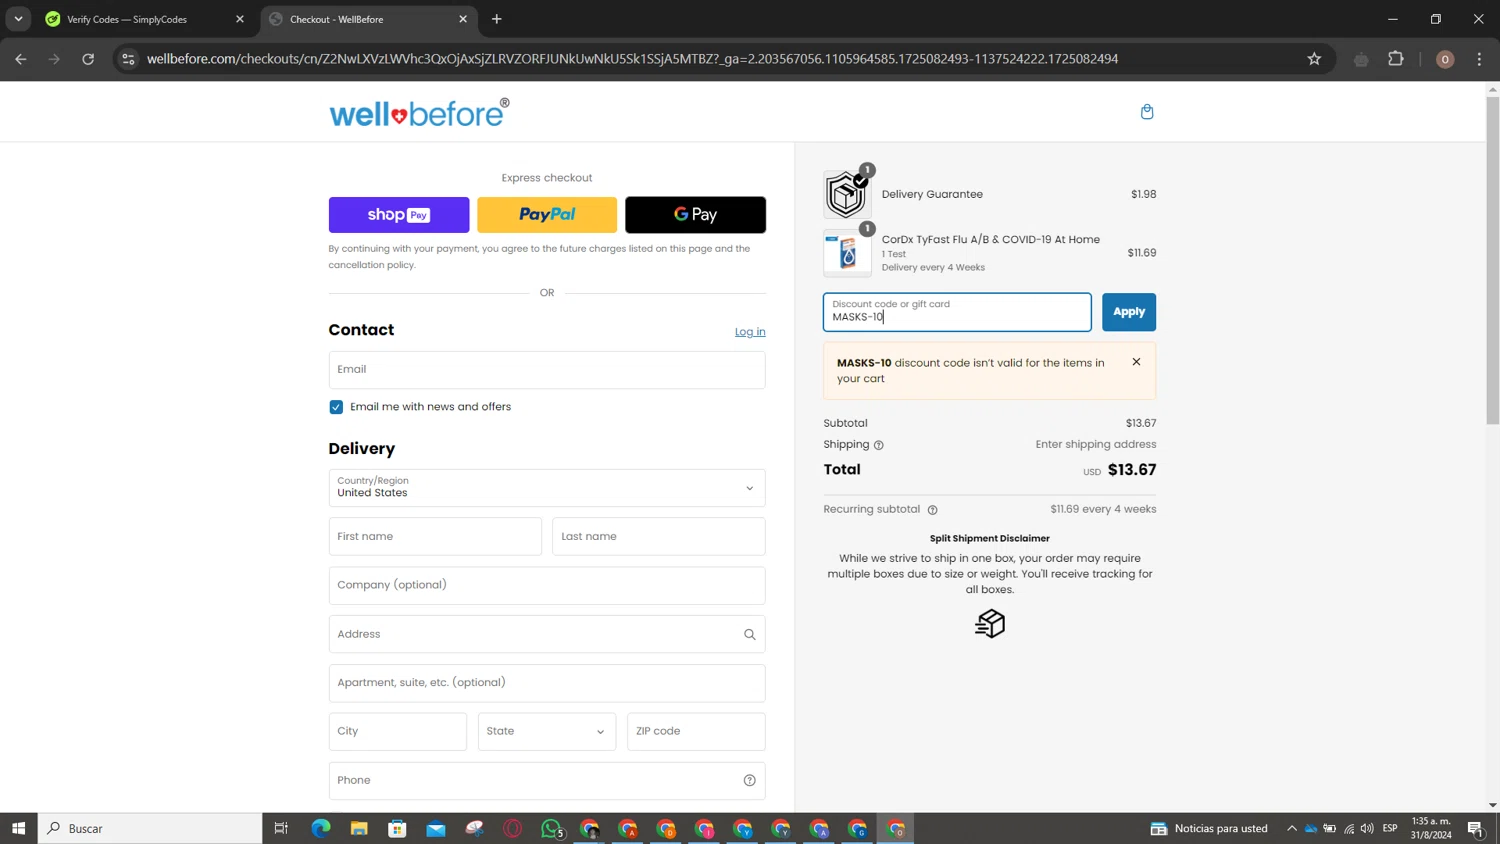
Task: Apply the discount code
Action: point(1129,312)
